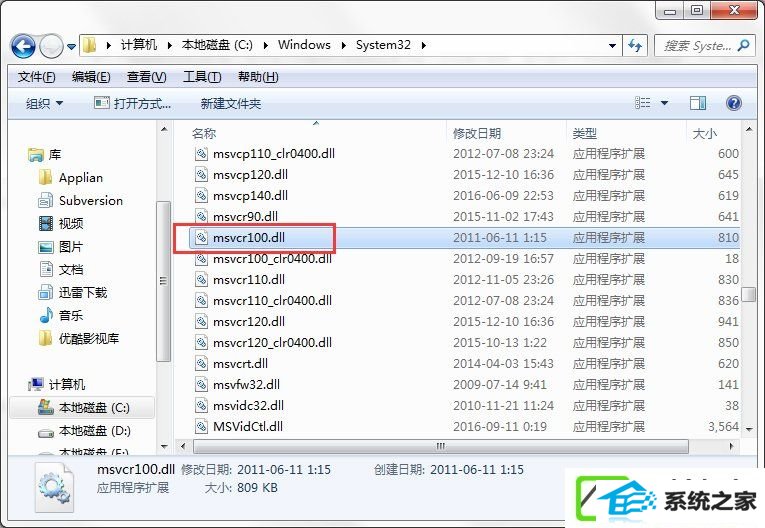
Task: Click the refresh icon beside address bar
Action: pos(635,46)
